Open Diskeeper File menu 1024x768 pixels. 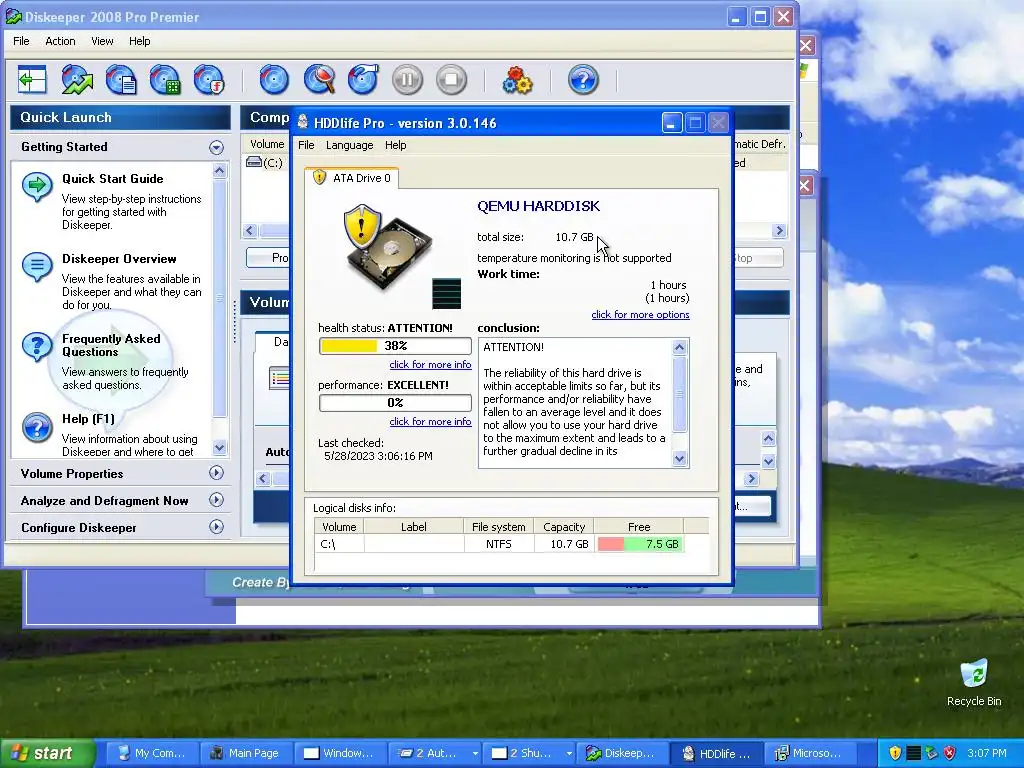pyautogui.click(x=21, y=41)
